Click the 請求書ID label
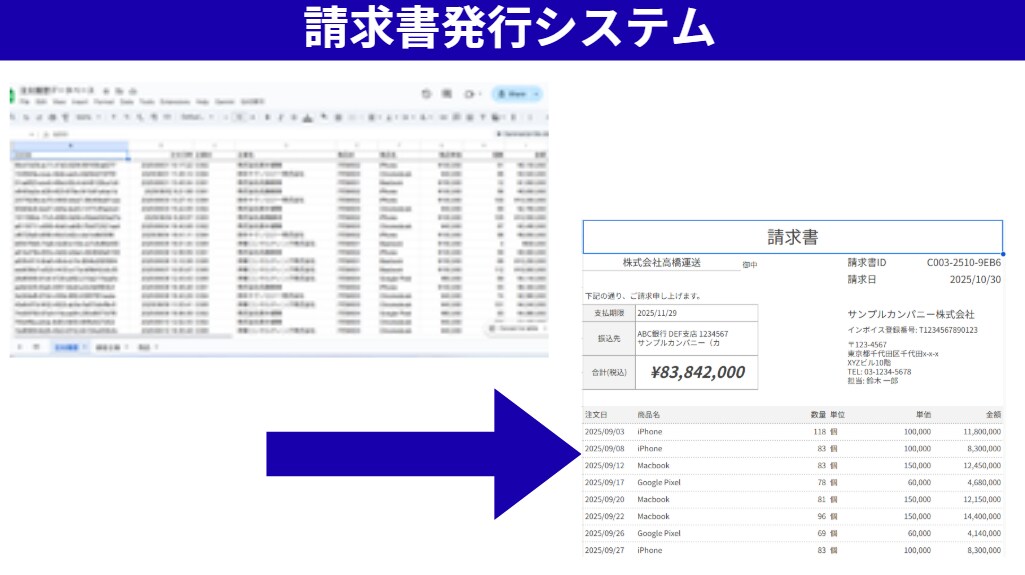This screenshot has height=575, width=1025. [x=867, y=263]
